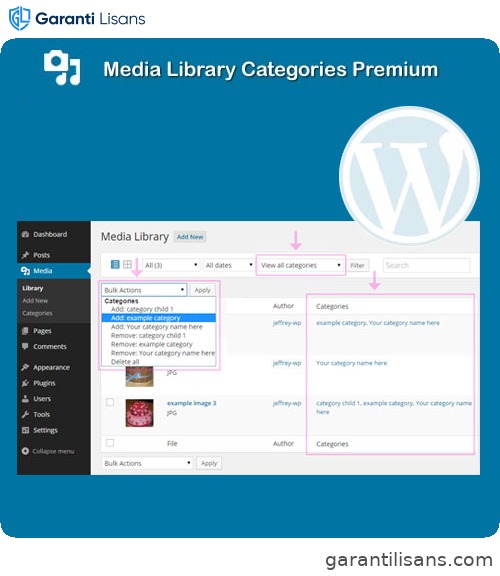Image resolution: width=500 pixels, height=576 pixels.
Task: Open example image 3 title link
Action: (x=191, y=403)
